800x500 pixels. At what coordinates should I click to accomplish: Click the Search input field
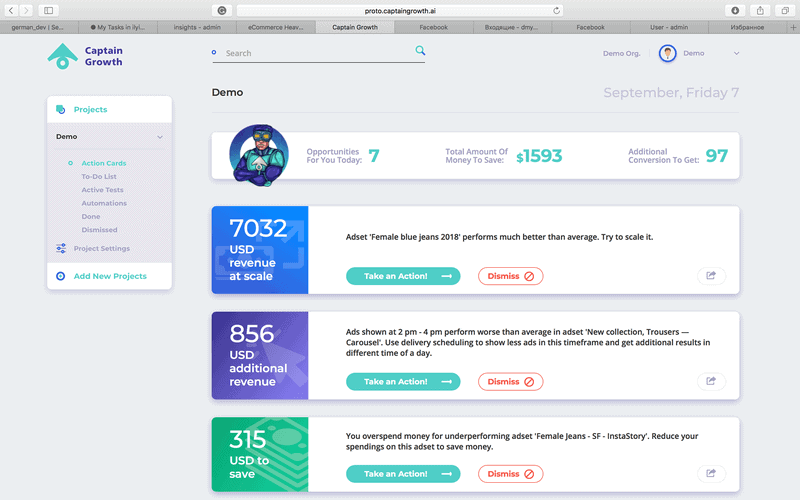(x=315, y=53)
